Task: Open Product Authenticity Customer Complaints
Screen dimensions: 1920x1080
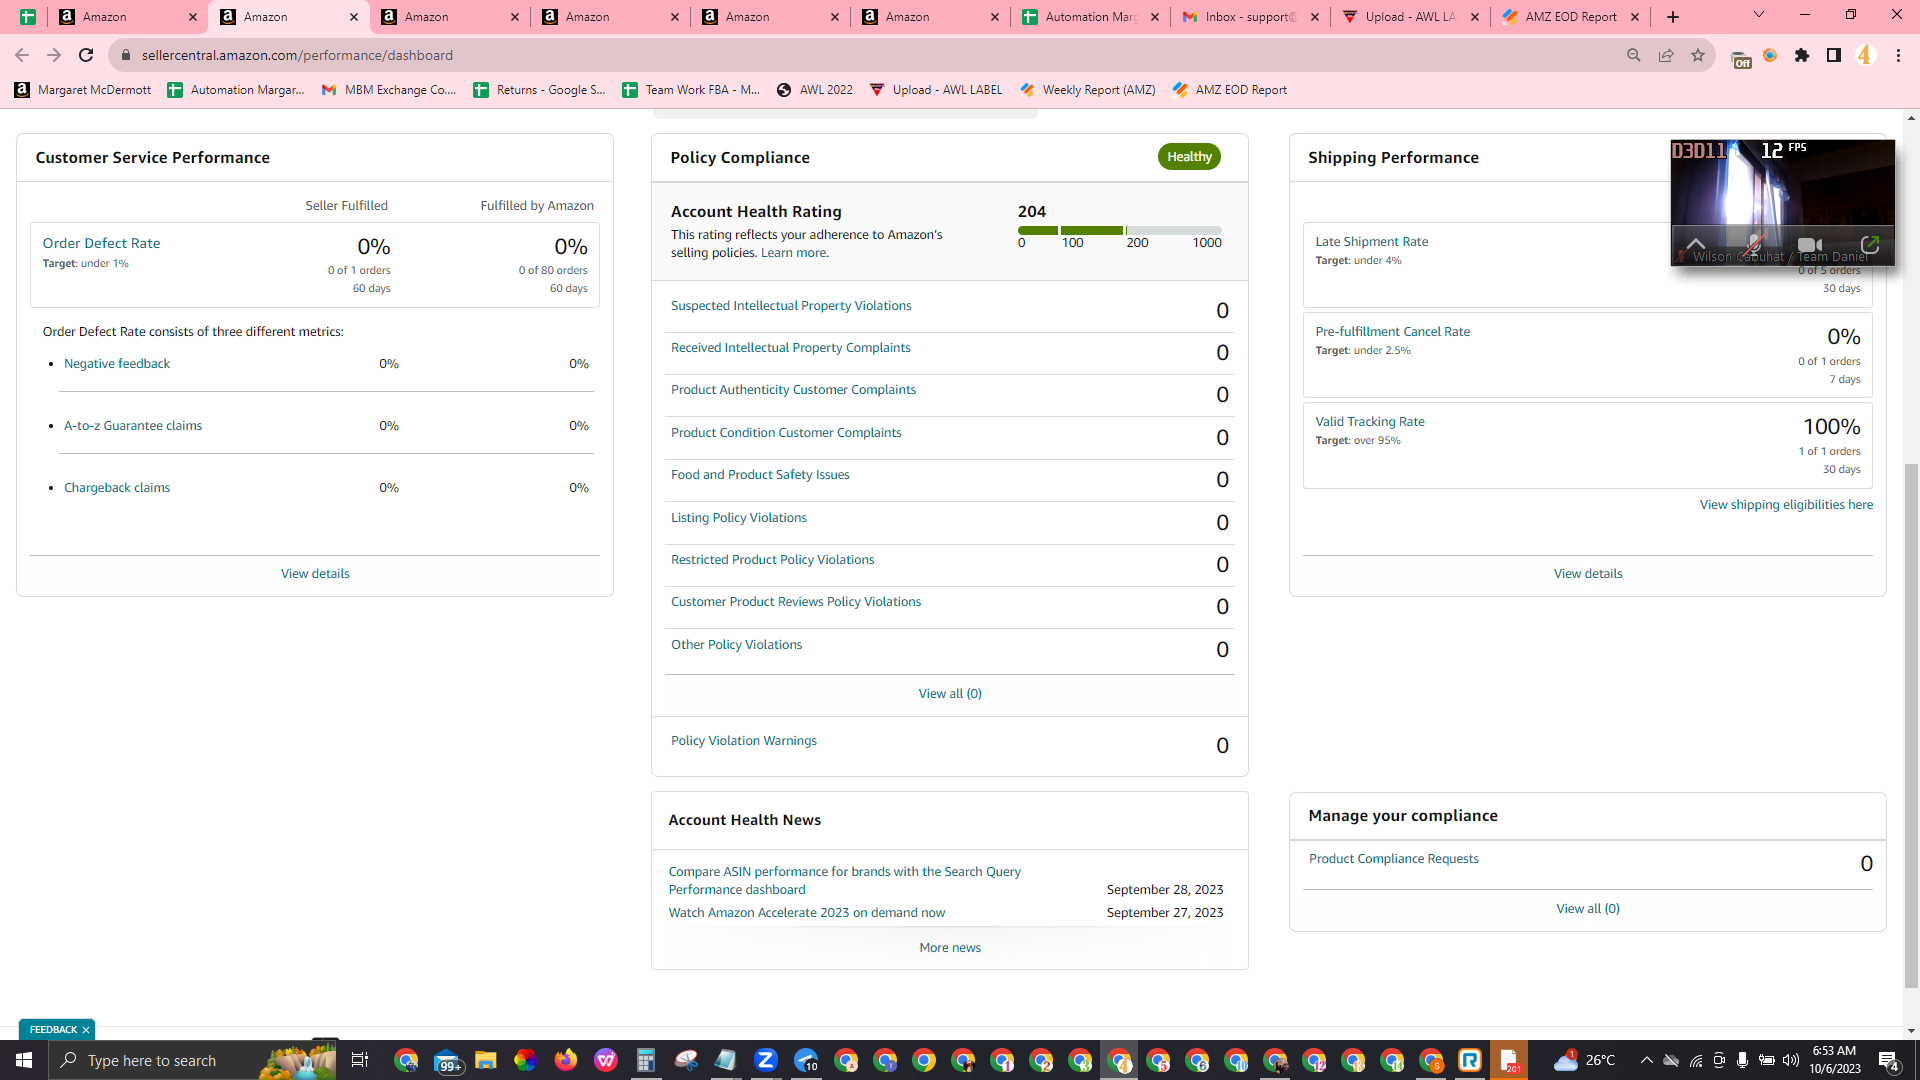Action: tap(793, 390)
